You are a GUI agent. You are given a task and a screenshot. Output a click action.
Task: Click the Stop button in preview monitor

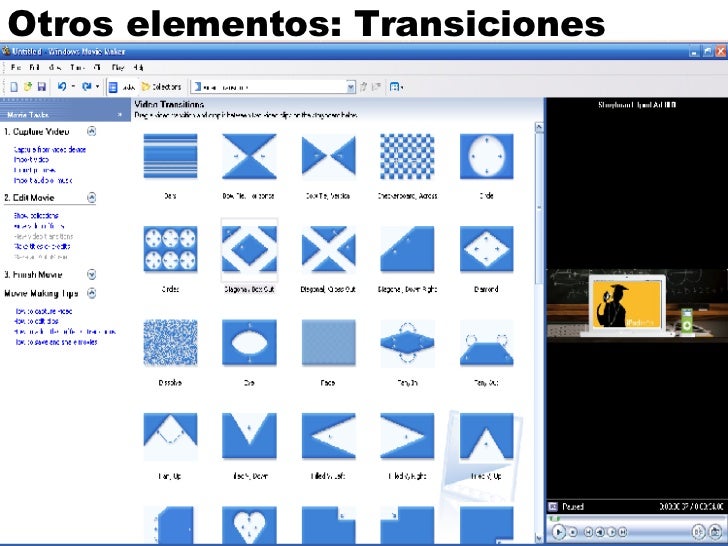coord(573,533)
